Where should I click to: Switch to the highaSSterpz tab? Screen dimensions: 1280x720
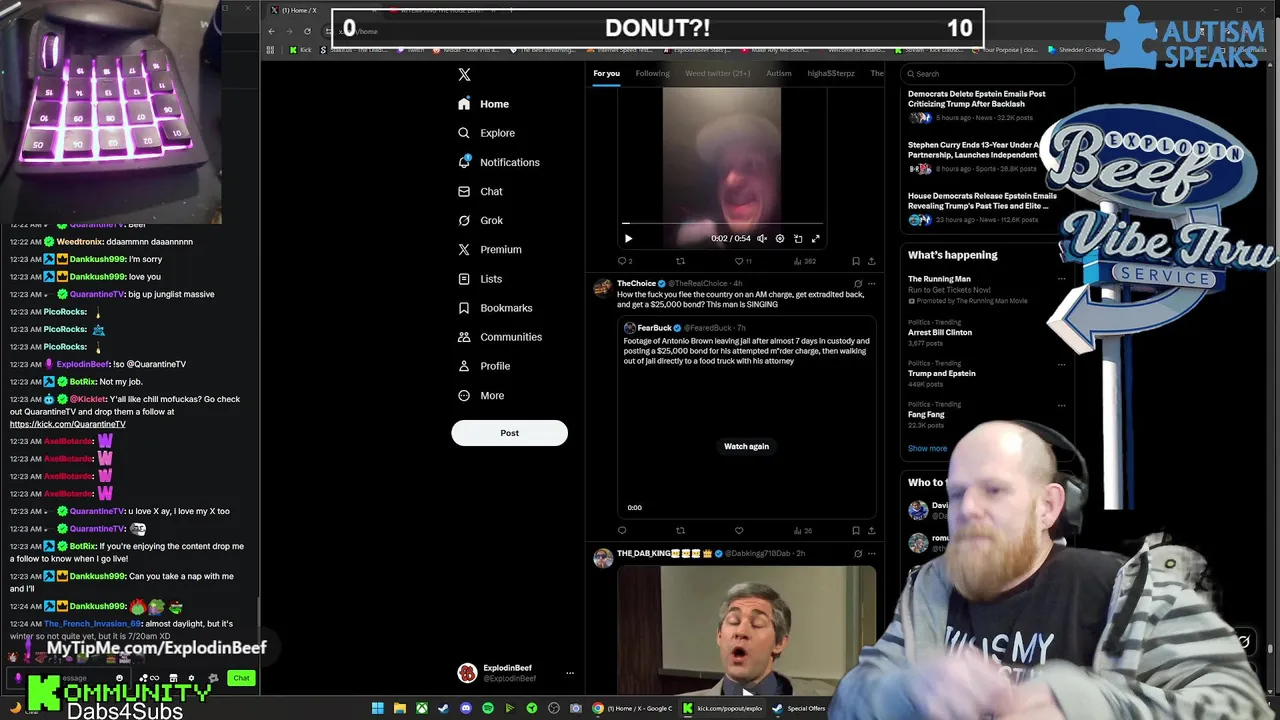click(831, 73)
